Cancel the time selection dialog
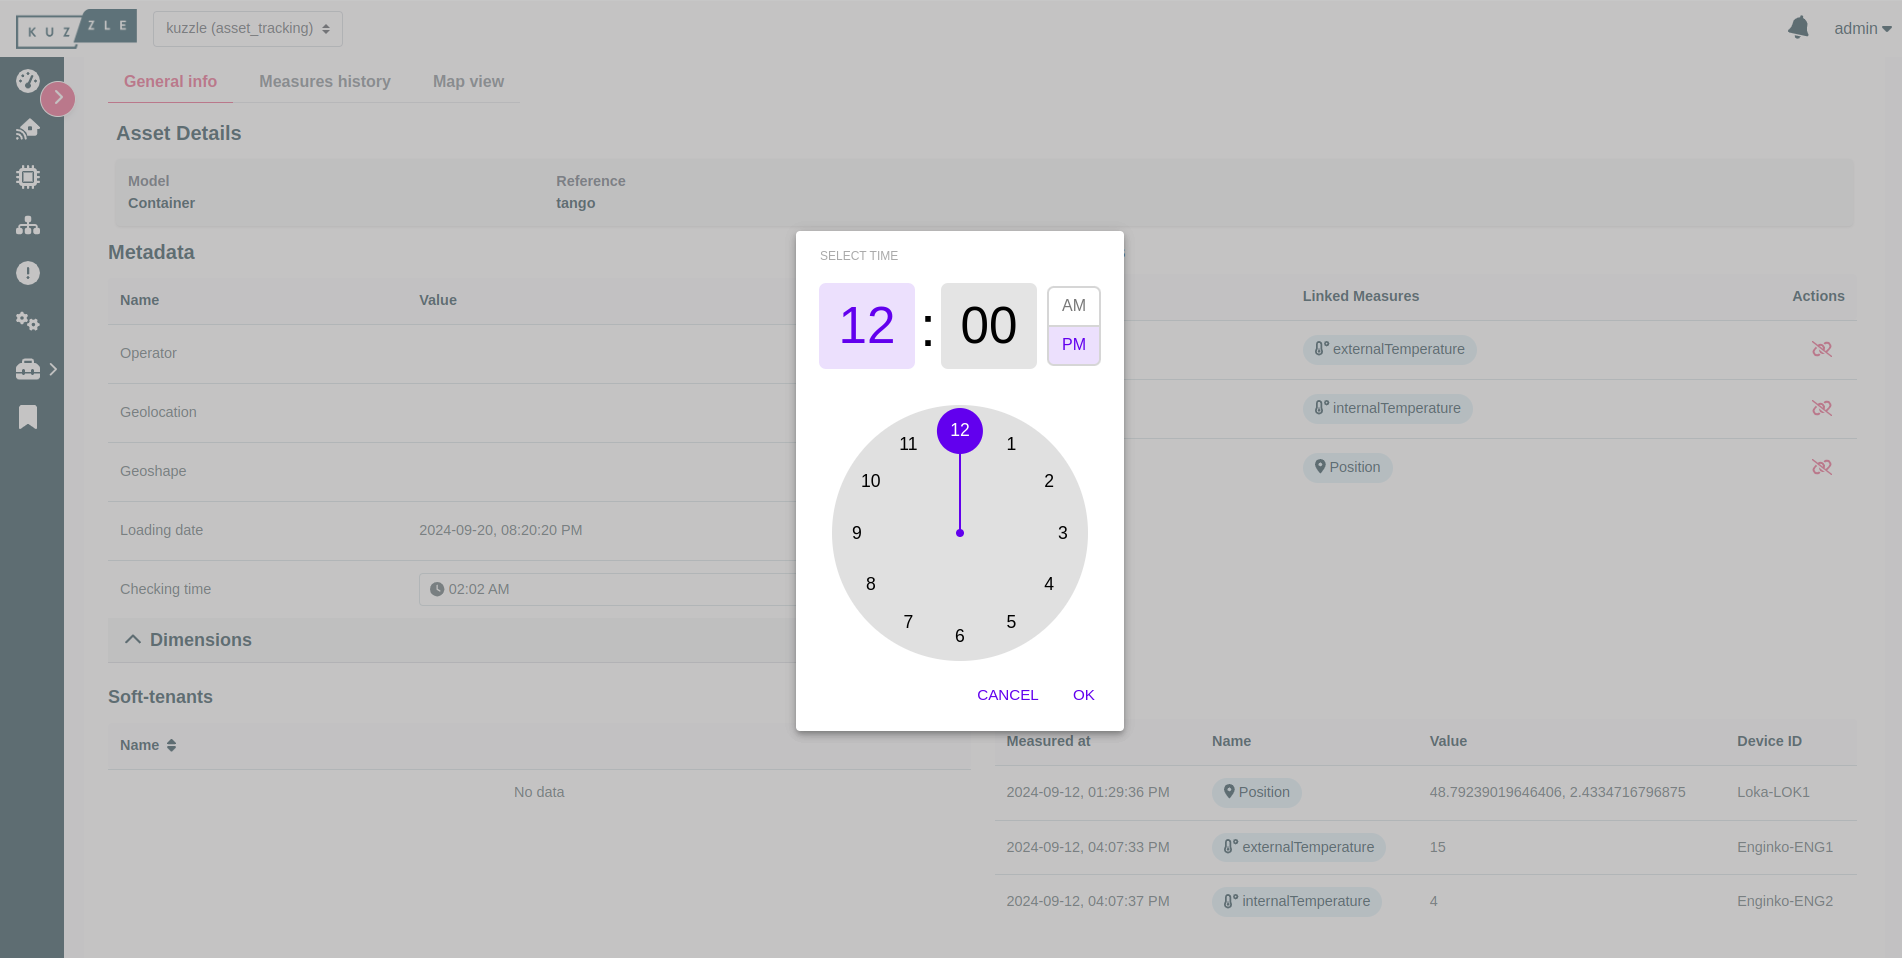1902x958 pixels. pos(1007,694)
